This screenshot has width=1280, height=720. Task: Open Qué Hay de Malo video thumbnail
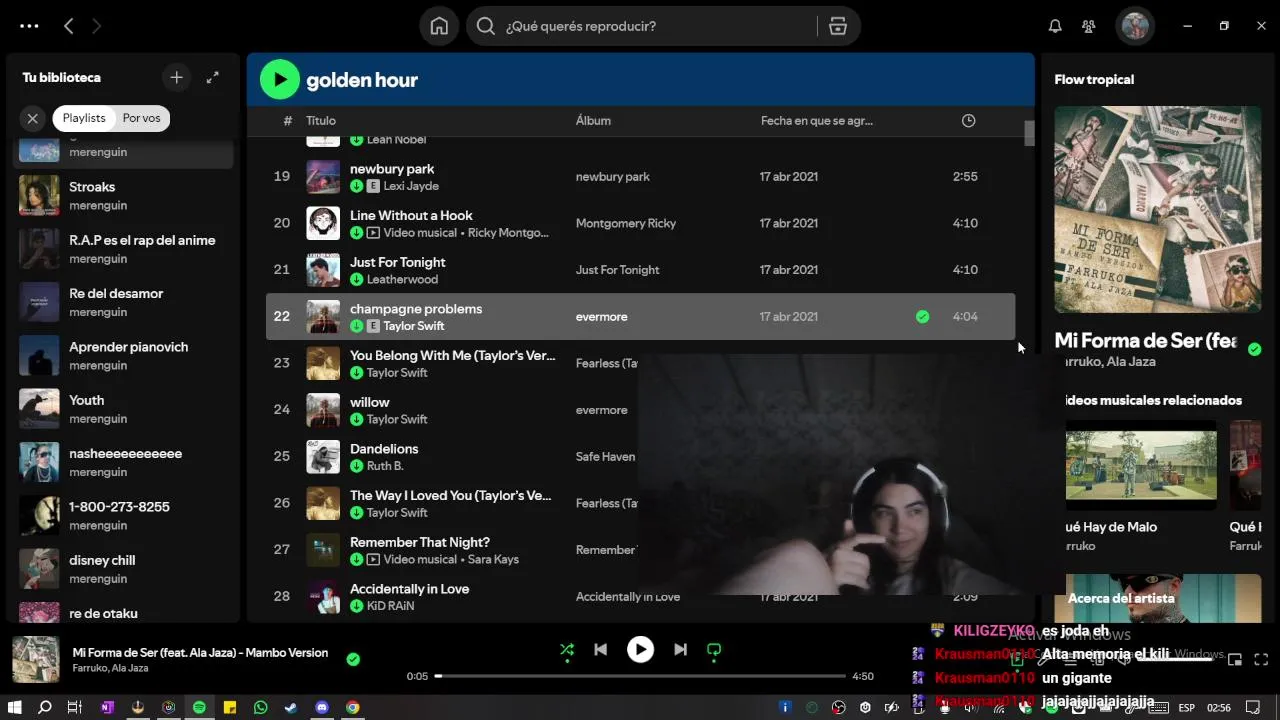tap(1141, 465)
